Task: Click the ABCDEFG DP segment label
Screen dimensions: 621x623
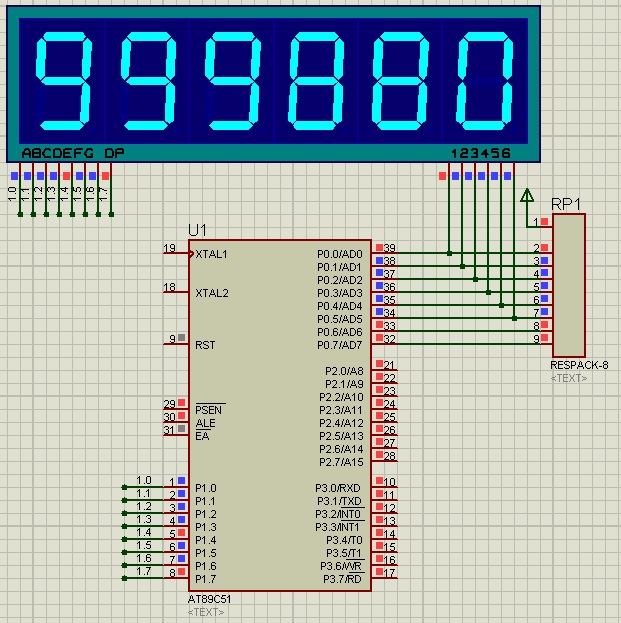Action: tap(73, 153)
